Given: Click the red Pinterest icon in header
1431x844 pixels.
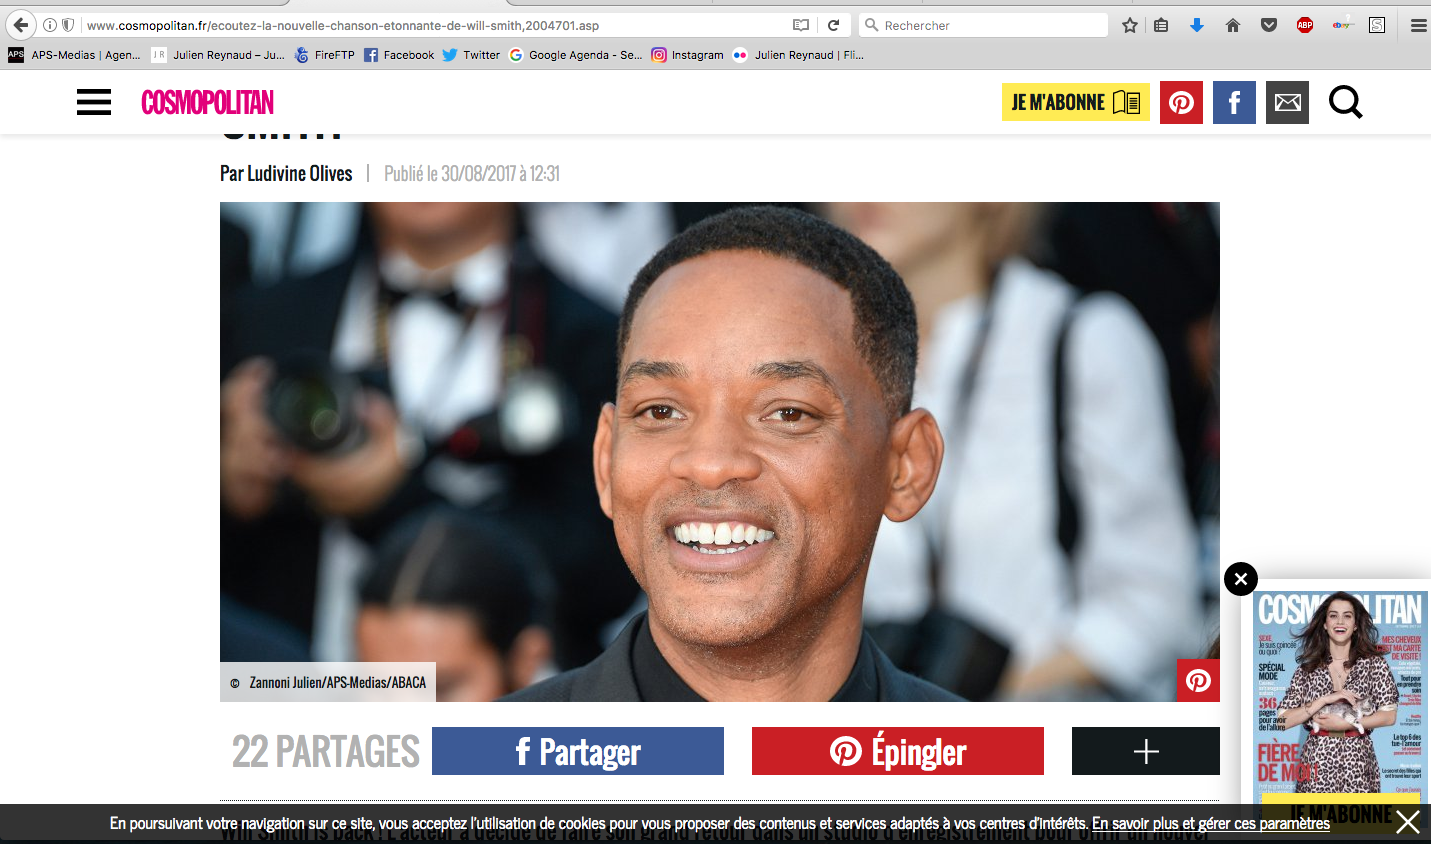Looking at the screenshot, I should click(x=1181, y=102).
